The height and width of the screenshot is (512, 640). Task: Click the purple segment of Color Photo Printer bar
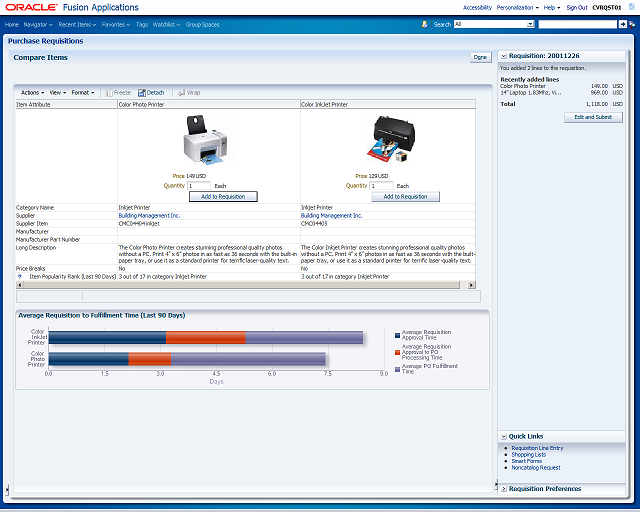tap(248, 358)
